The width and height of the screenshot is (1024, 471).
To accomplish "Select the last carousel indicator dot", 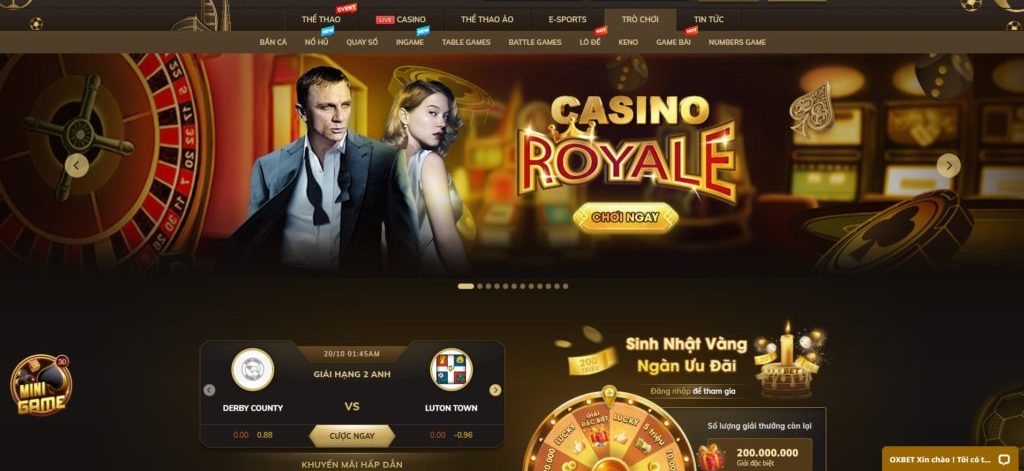I will (x=565, y=286).
